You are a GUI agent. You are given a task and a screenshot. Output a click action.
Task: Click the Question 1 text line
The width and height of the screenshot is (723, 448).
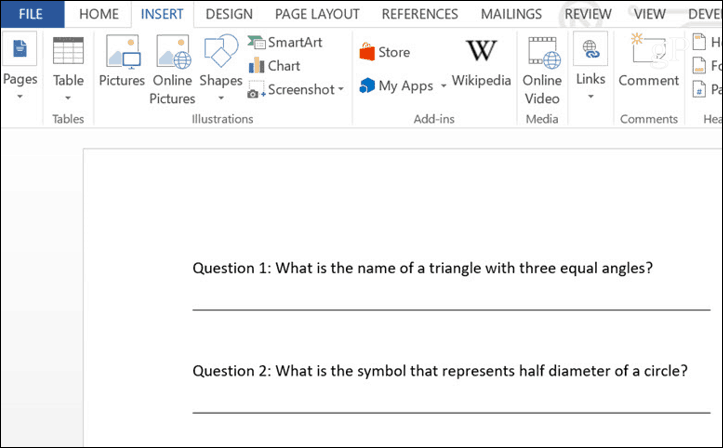point(422,268)
